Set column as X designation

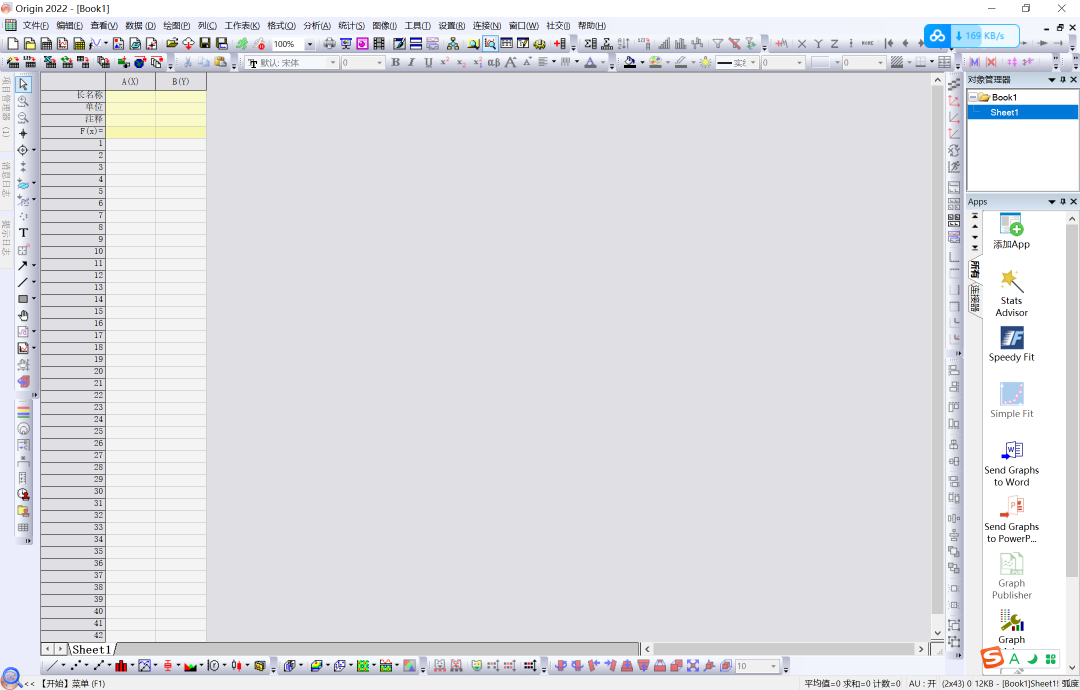[x=802, y=43]
